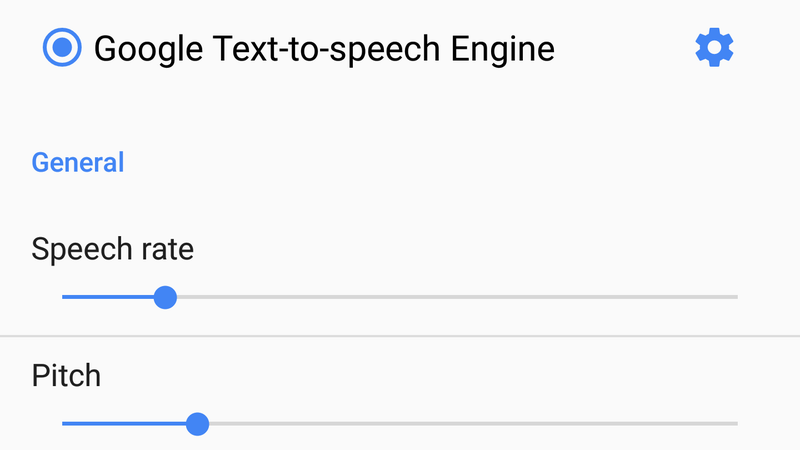Set Speech rate to minimum at track's left end
800x450 pixels.
pos(64,297)
